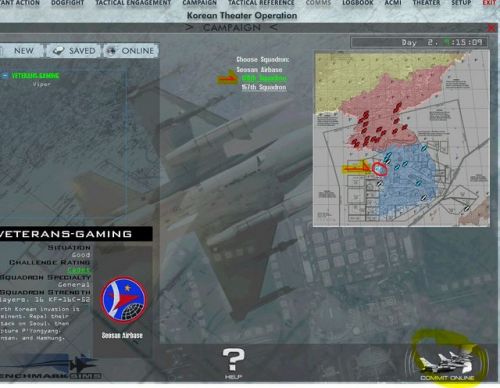Switch to the New campaign tab
The image size is (500, 388).
[22, 51]
